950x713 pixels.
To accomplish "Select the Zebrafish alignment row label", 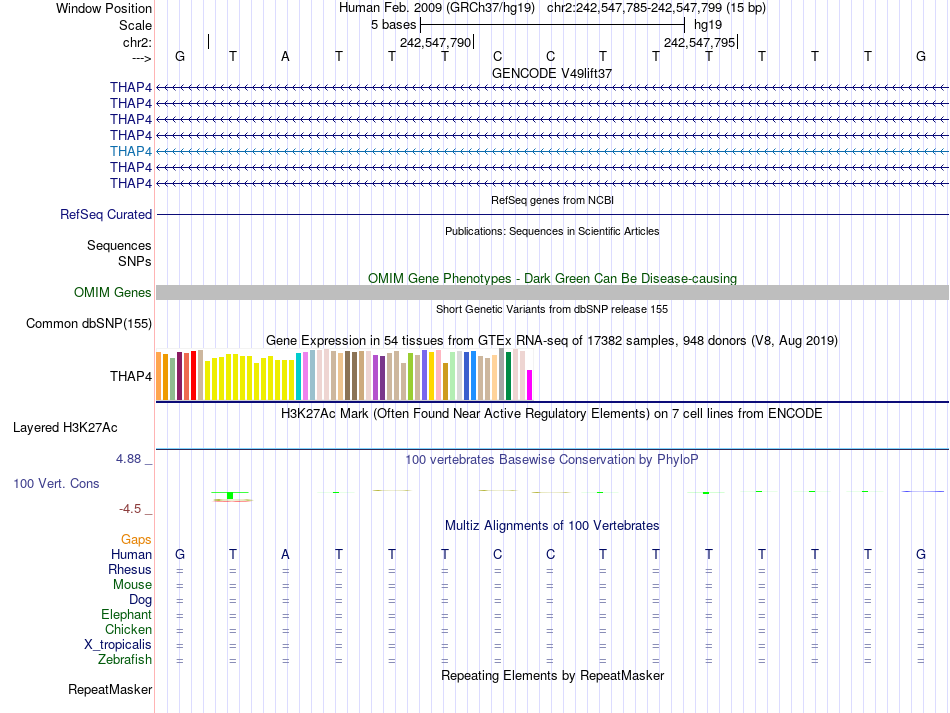I will point(125,660).
